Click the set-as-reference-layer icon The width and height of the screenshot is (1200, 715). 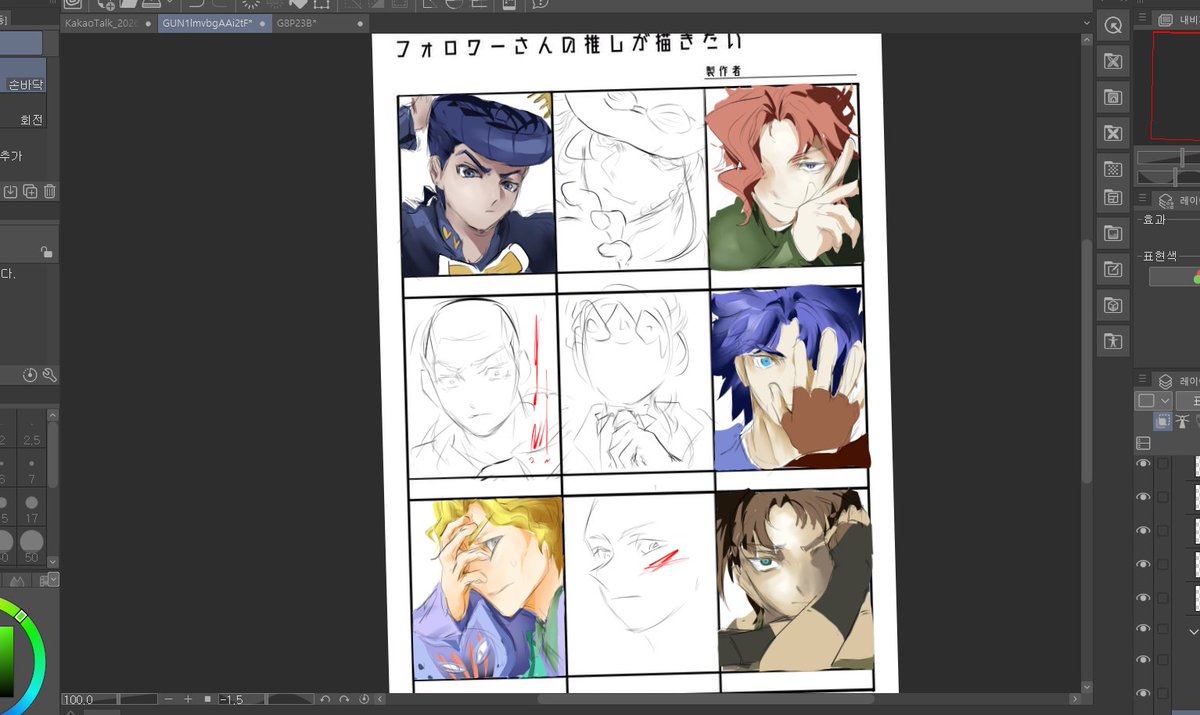1182,421
